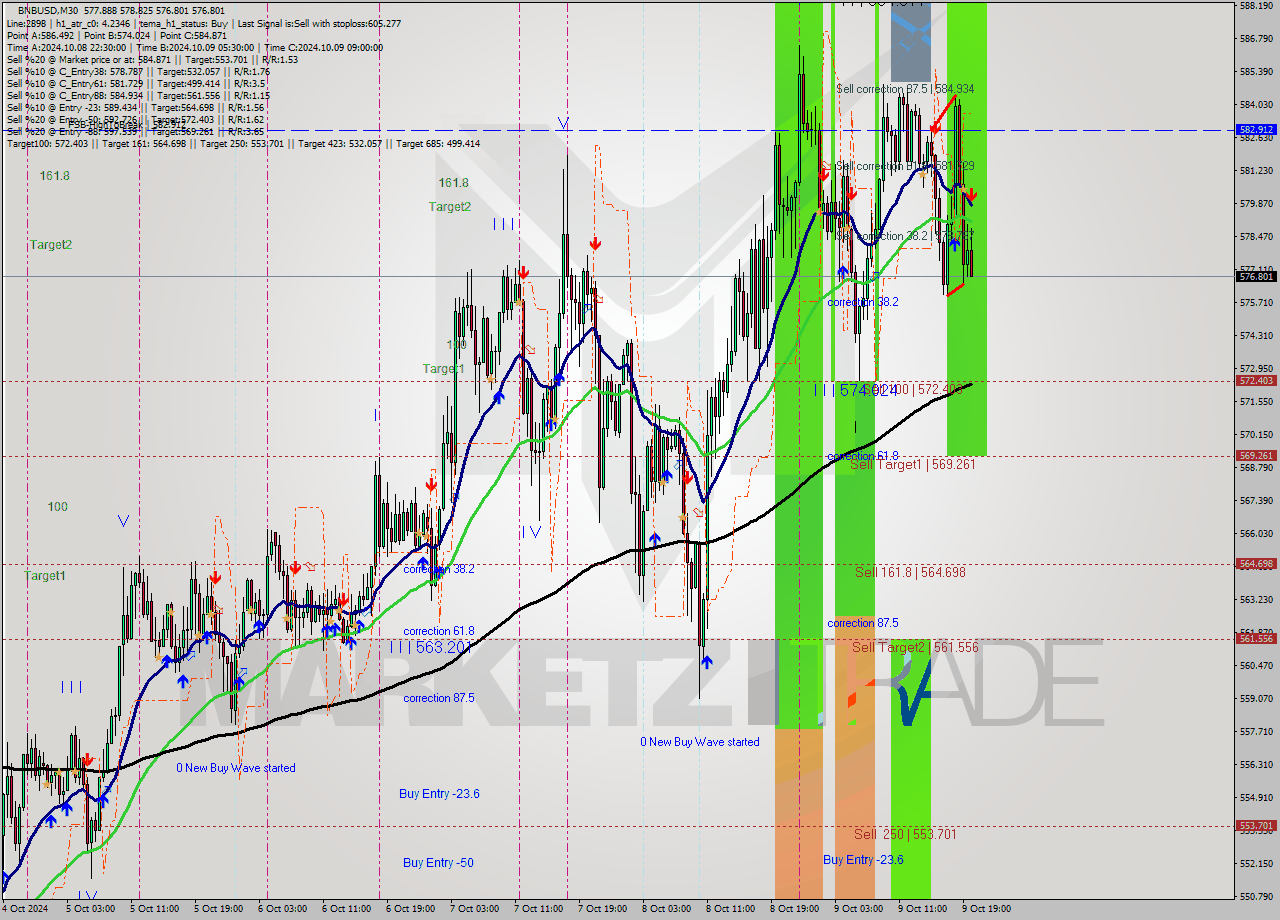Select the red 572.403 price tag on axis

coord(1256,381)
